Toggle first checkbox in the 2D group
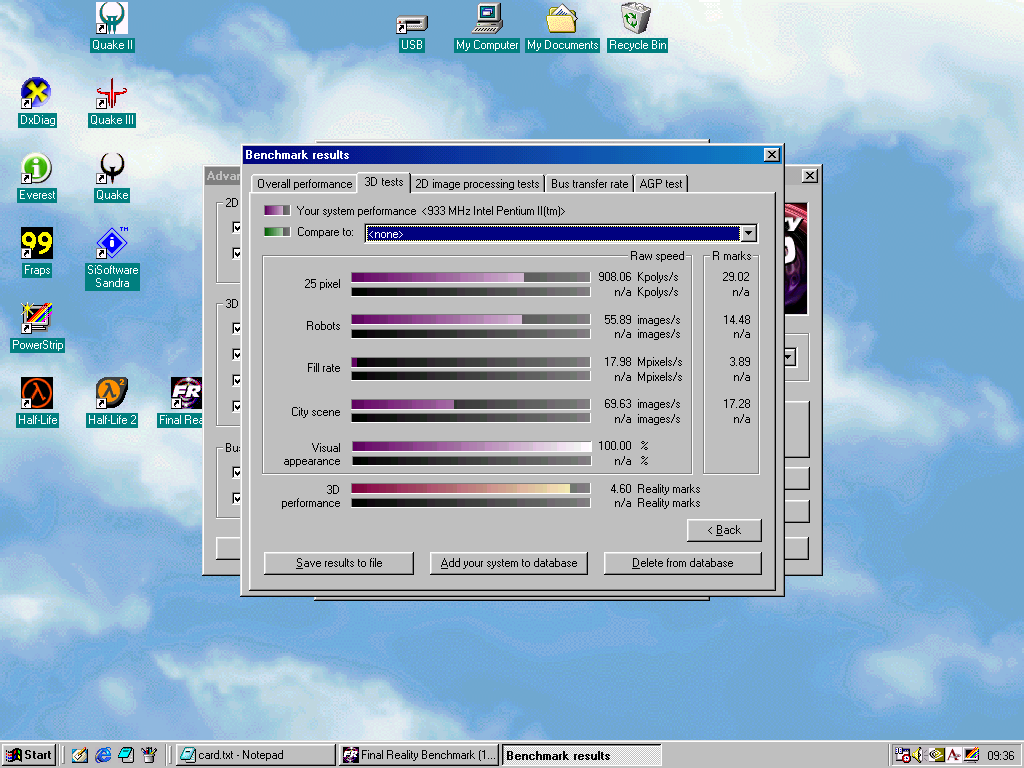Screen dimensions: 1024x768 click(237, 228)
